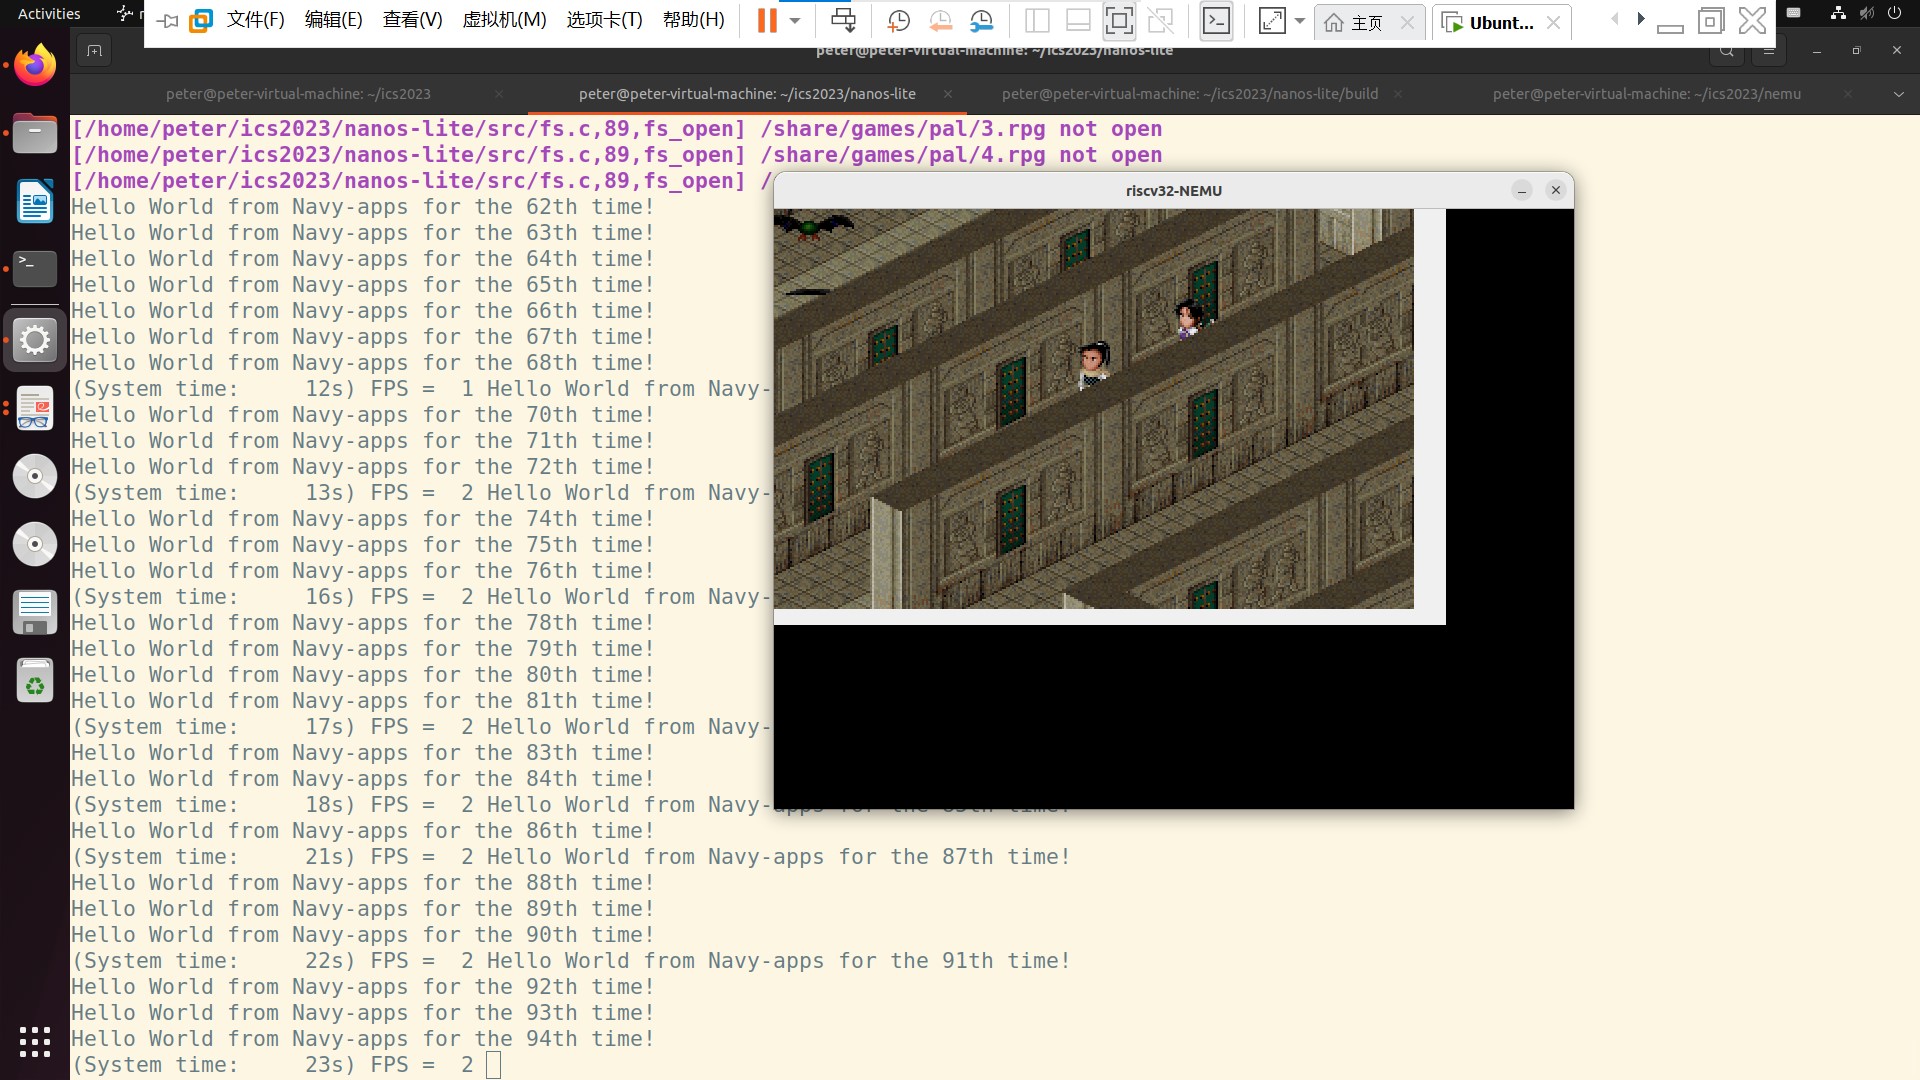This screenshot has height=1080, width=1920.
Task: Open the first disc drive icon in dock
Action: [35, 476]
